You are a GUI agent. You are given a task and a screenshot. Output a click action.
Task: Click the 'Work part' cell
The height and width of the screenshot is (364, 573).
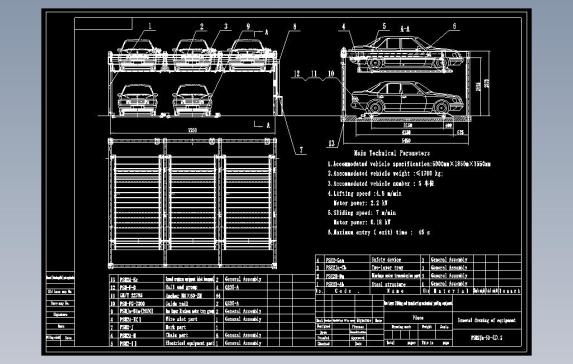[176, 327]
